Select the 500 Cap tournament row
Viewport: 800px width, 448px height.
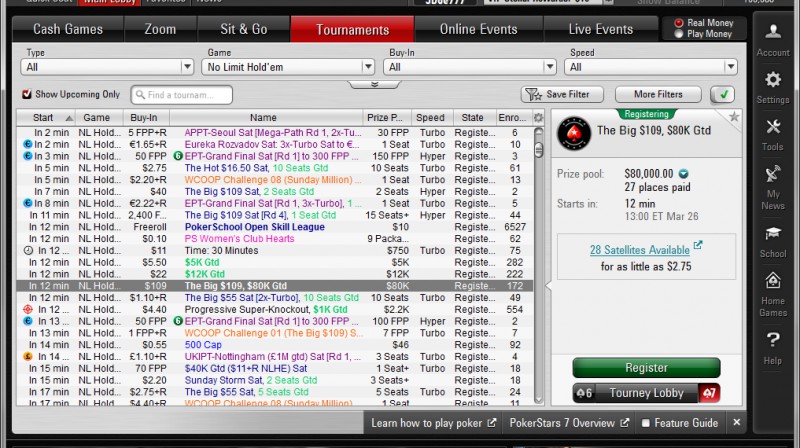pos(275,345)
